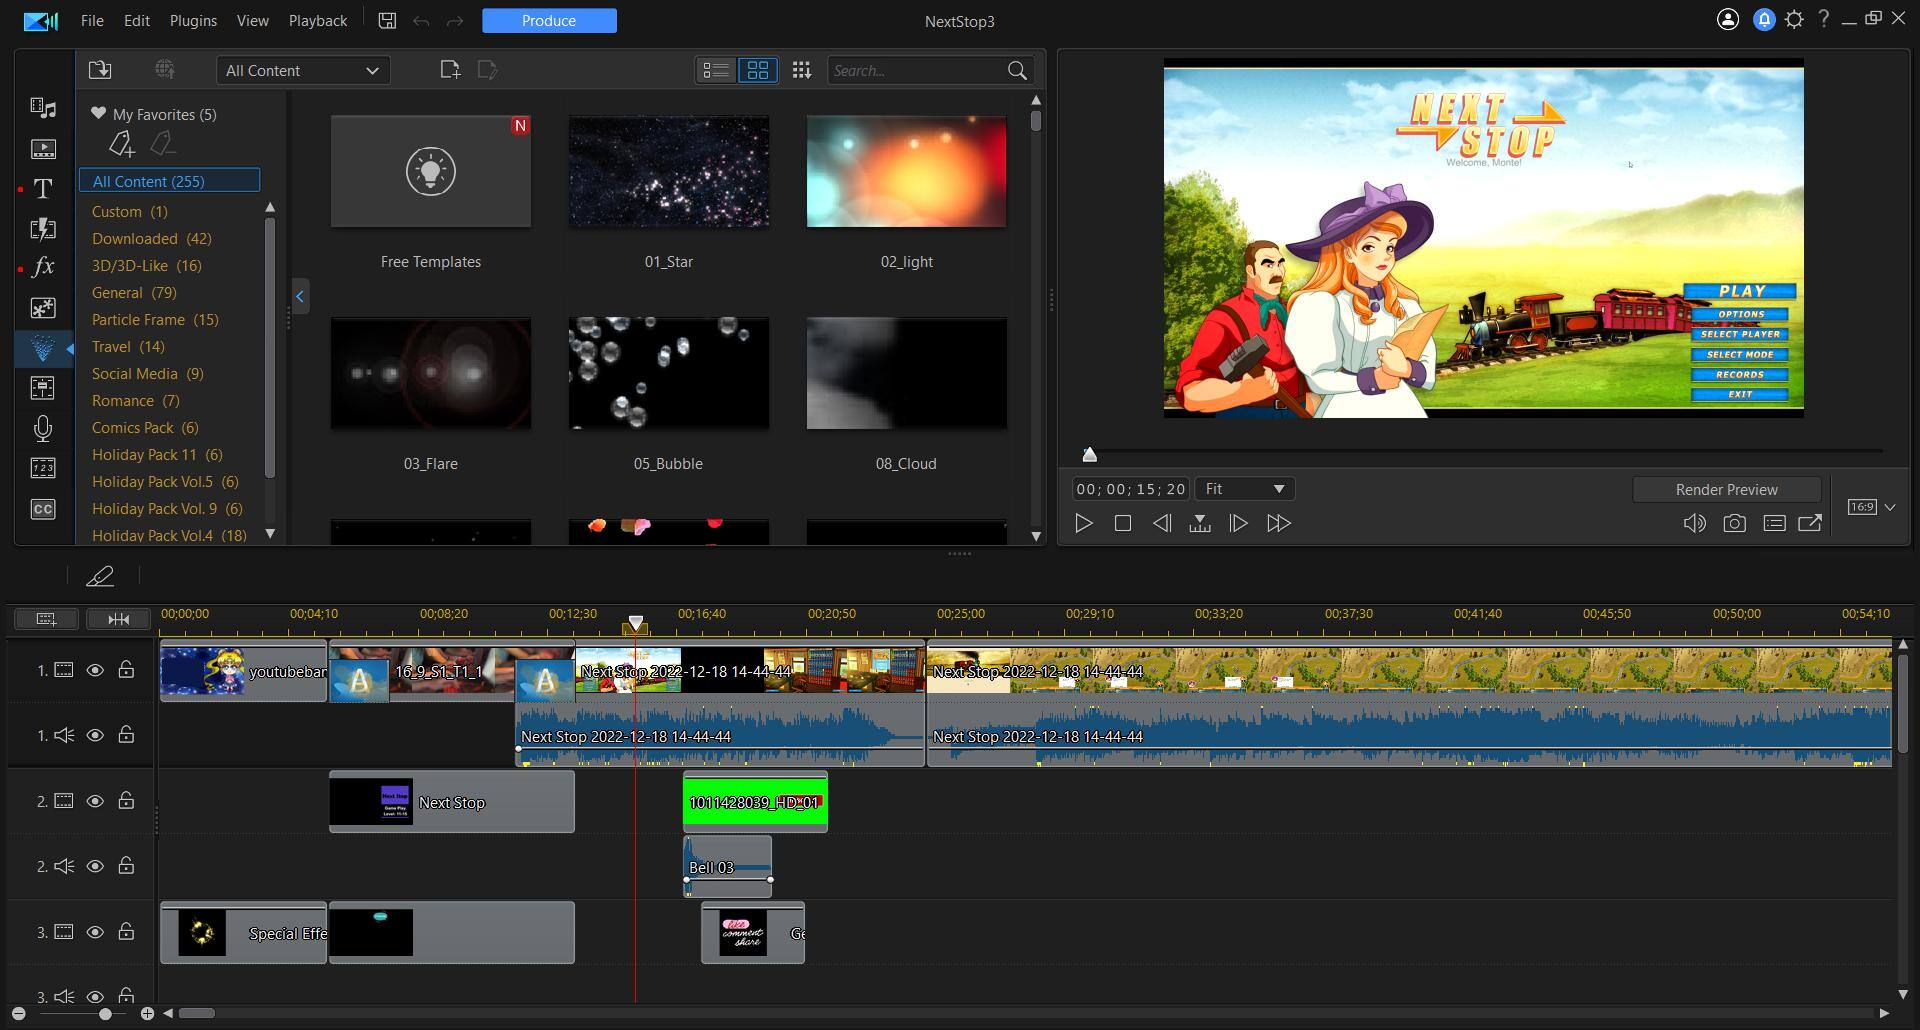Open the Effect Room fx icon
The height and width of the screenshot is (1030, 1920).
[x=43, y=267]
